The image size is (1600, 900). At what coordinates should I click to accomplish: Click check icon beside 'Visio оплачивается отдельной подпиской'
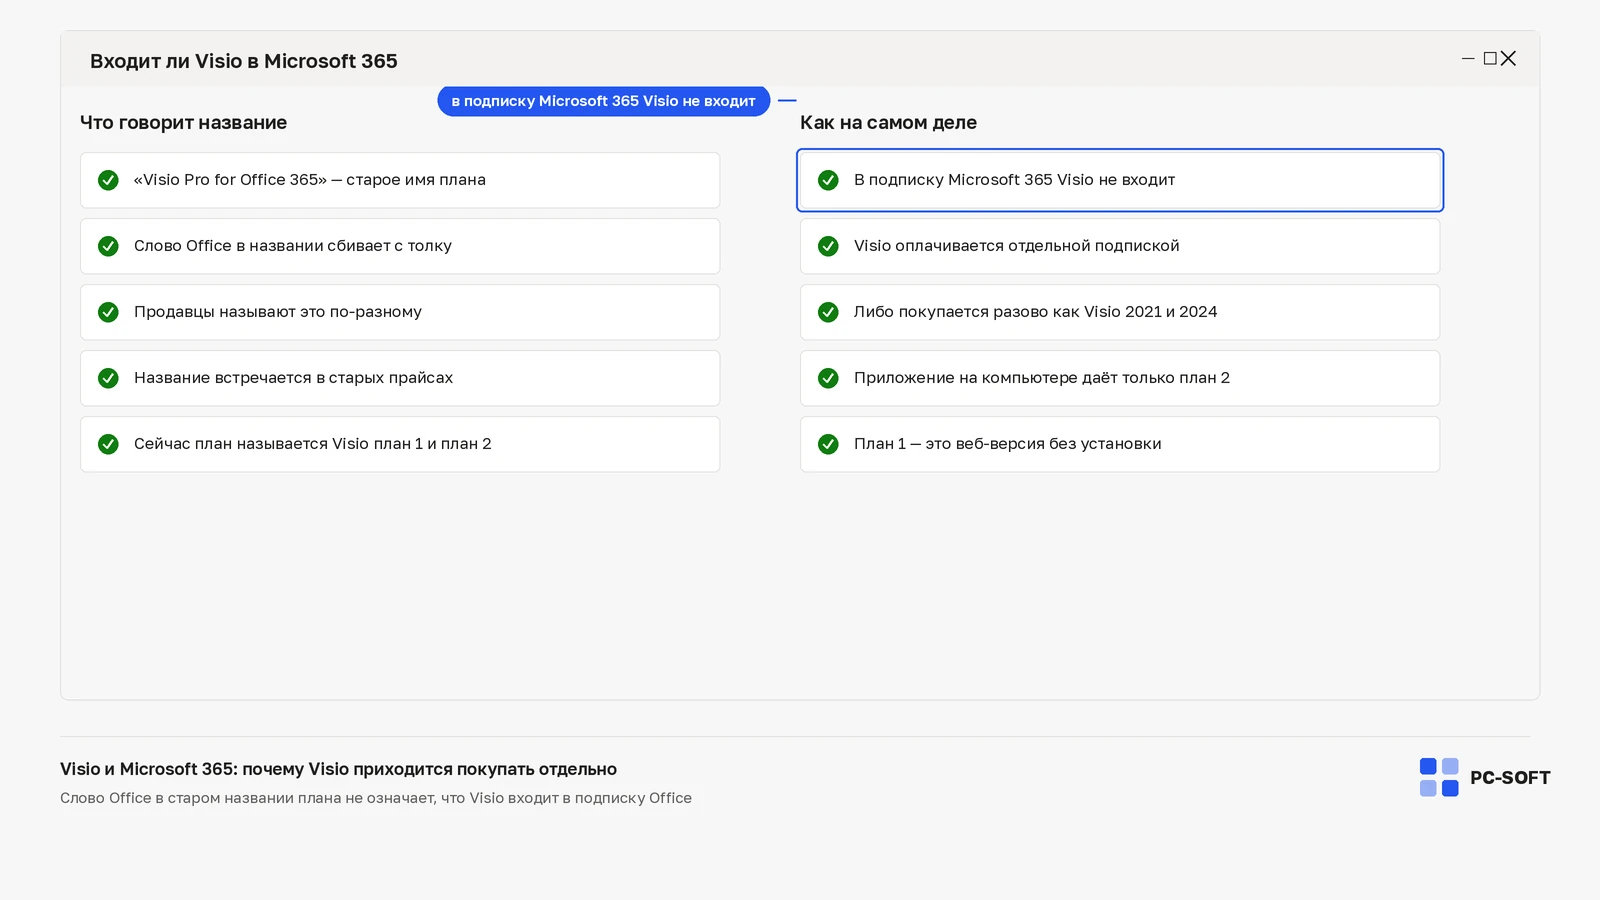(x=828, y=246)
